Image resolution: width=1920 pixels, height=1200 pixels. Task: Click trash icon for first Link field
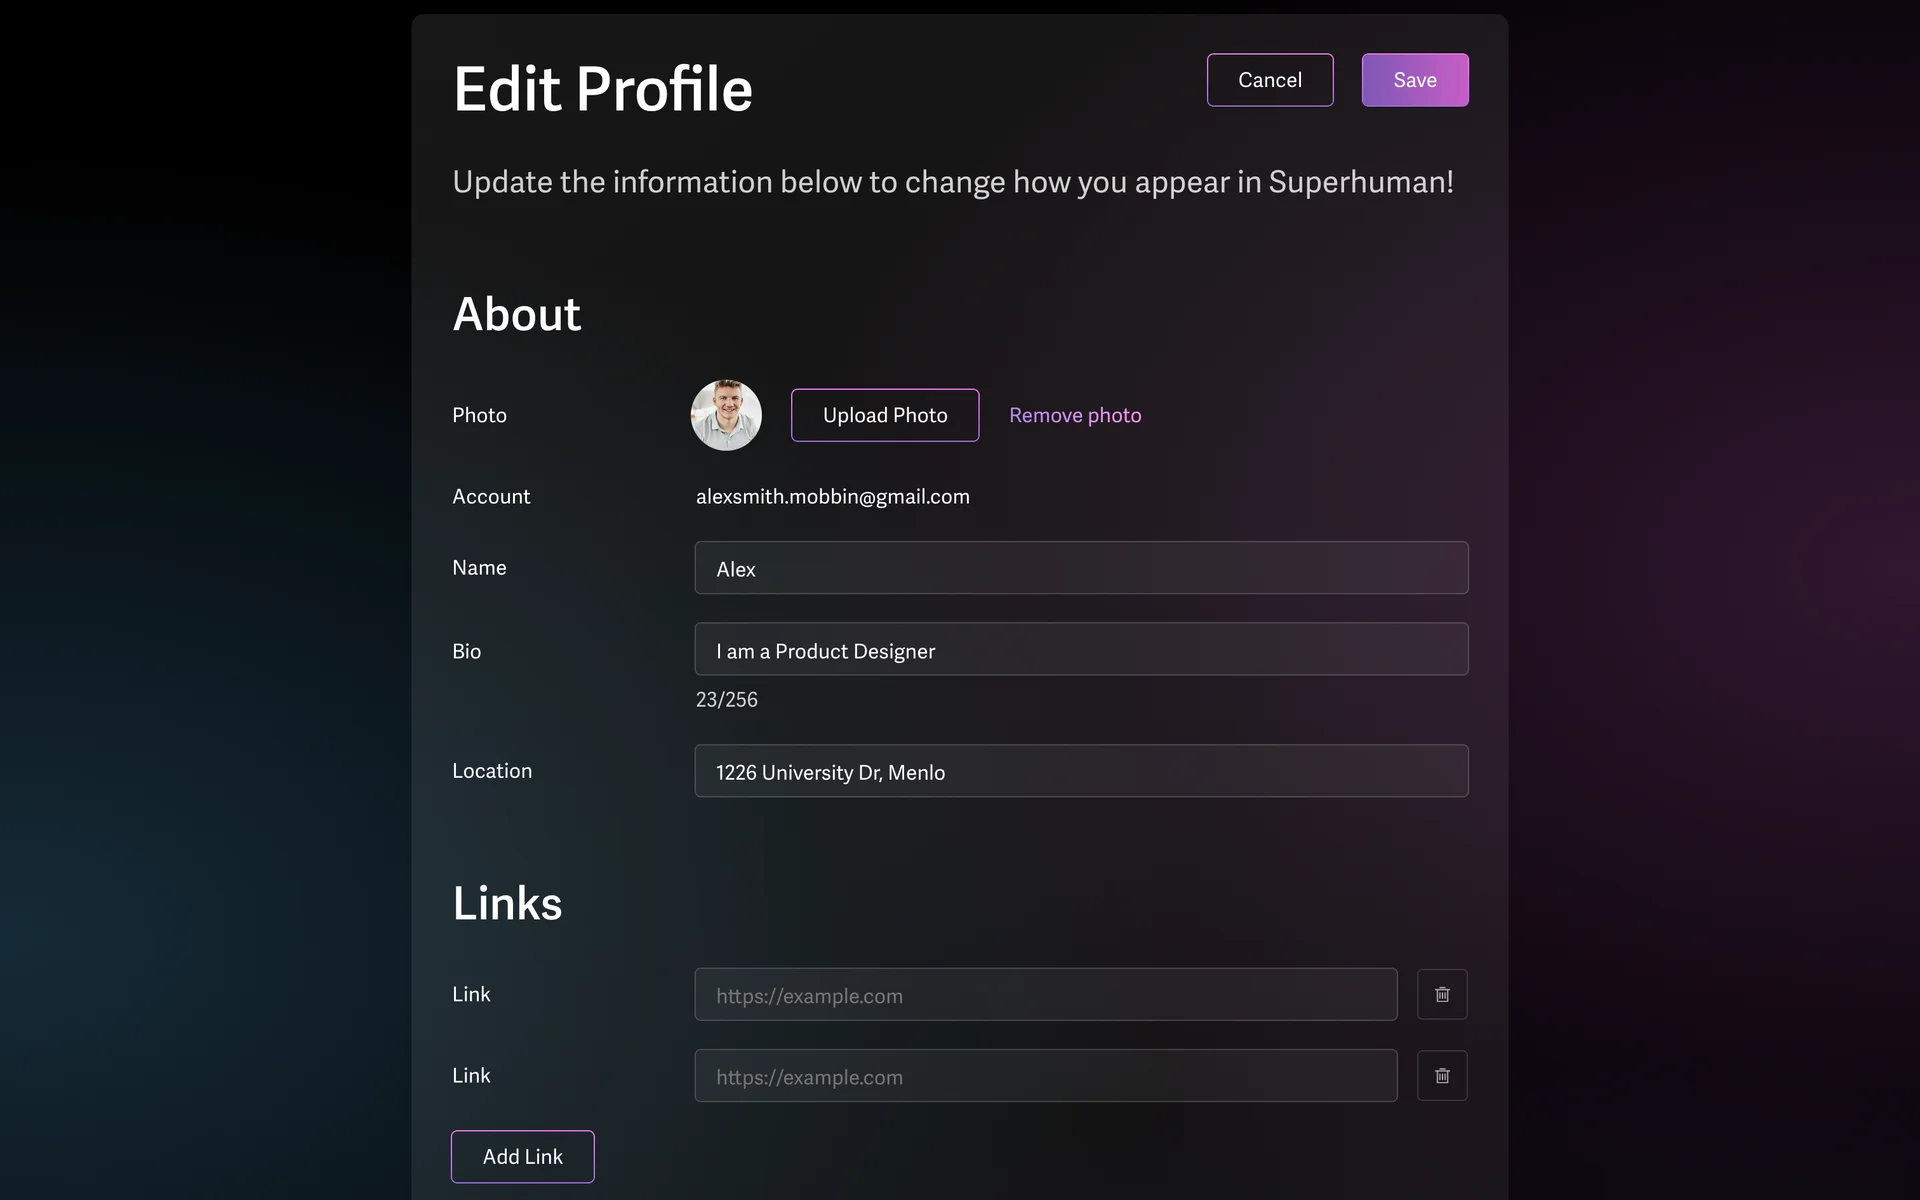tap(1441, 994)
